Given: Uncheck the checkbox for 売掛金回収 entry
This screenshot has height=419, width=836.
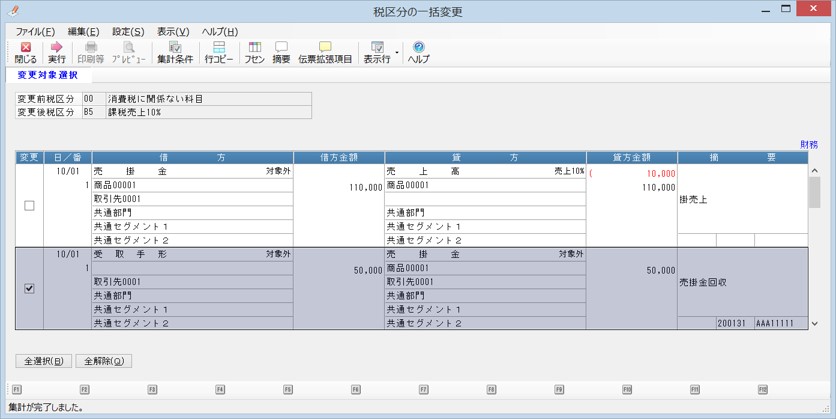Looking at the screenshot, I should tap(29, 288).
